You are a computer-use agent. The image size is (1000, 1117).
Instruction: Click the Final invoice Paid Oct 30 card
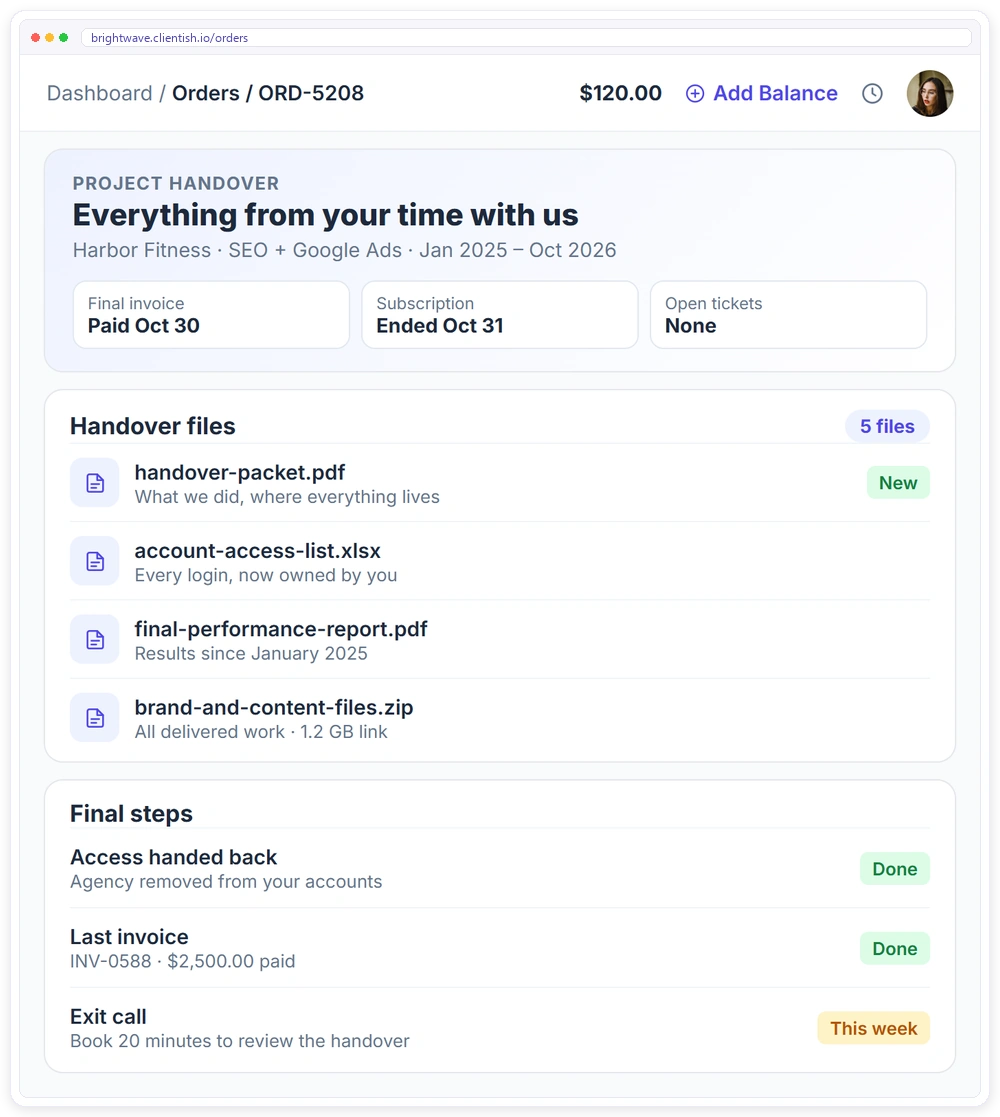(x=212, y=315)
